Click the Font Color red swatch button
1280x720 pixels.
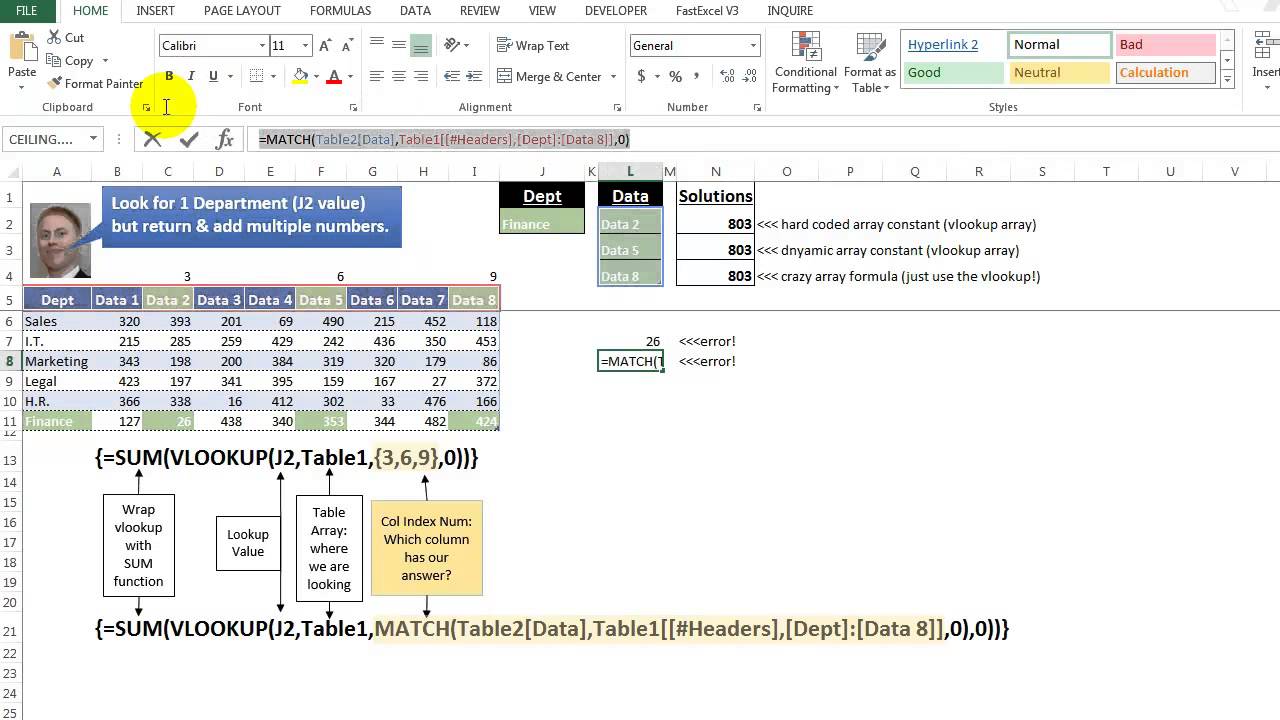click(x=334, y=76)
